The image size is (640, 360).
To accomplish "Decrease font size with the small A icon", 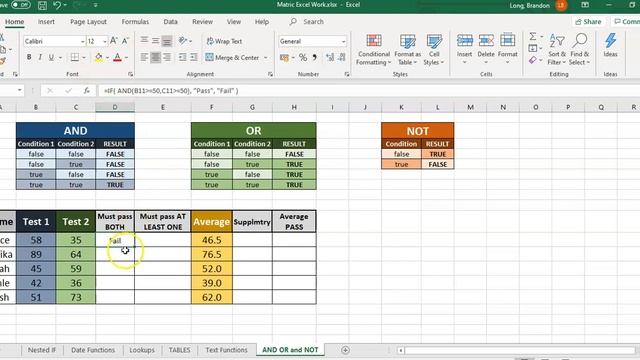I will [x=125, y=41].
